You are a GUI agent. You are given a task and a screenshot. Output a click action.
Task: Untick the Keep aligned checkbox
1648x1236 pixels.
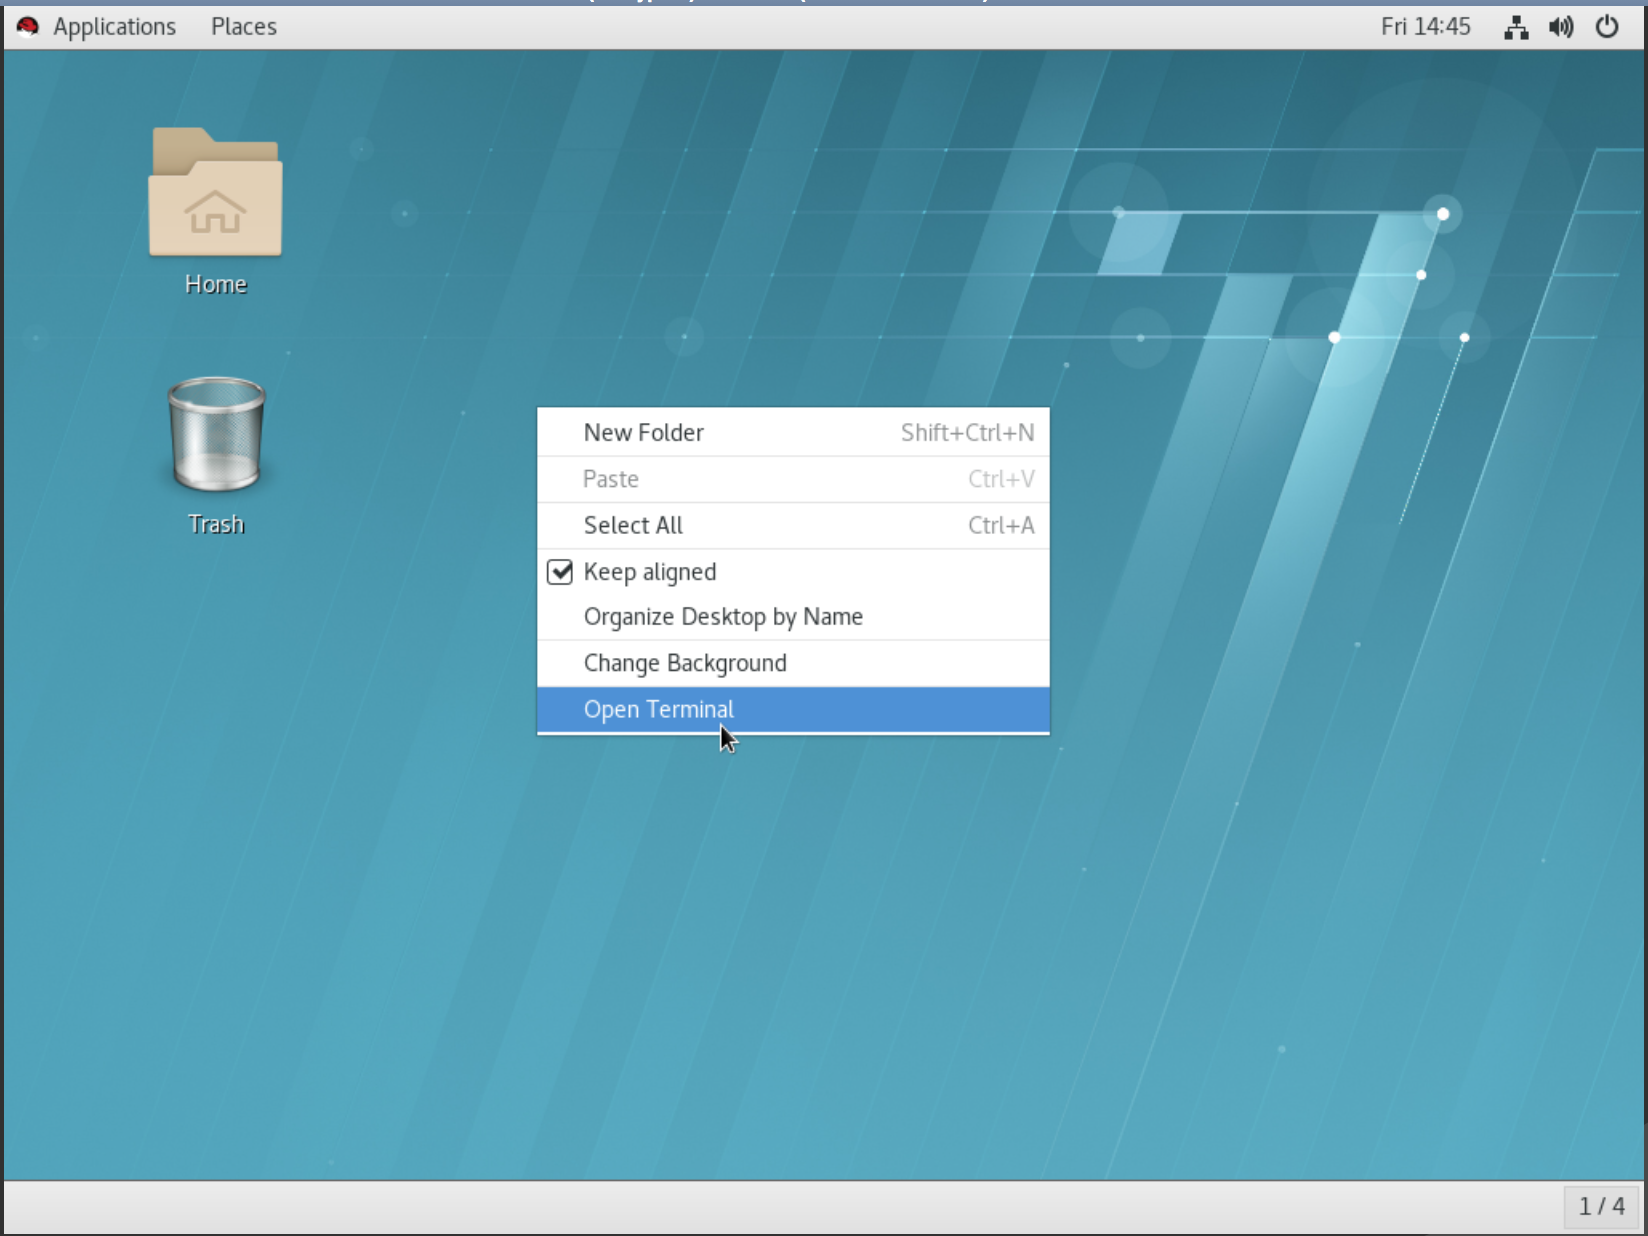(x=560, y=572)
